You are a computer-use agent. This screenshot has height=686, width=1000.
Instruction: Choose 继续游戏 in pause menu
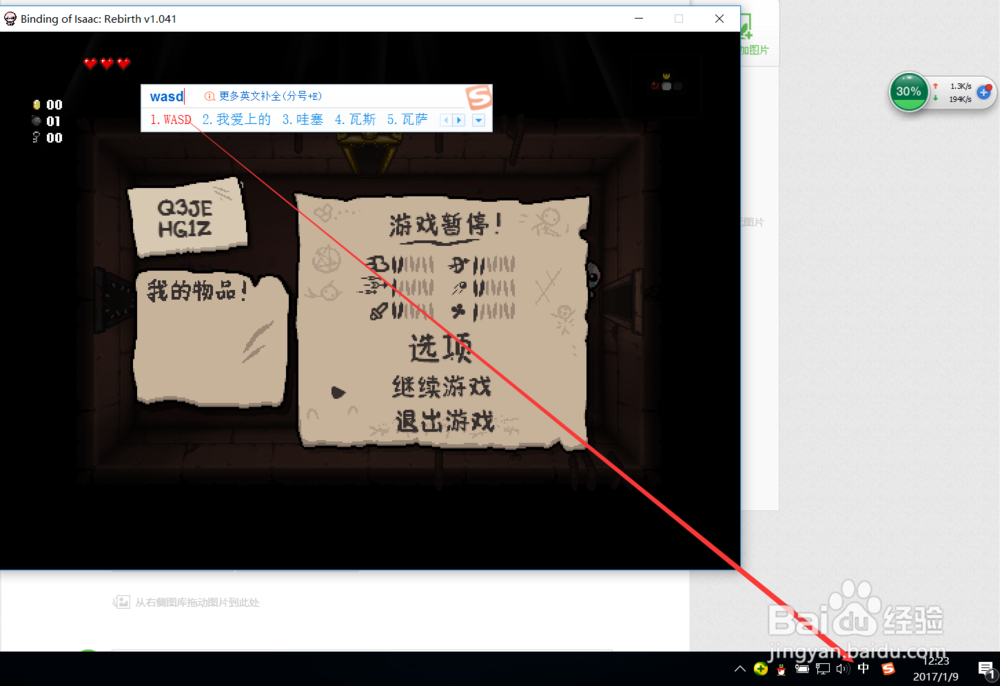(x=441, y=386)
